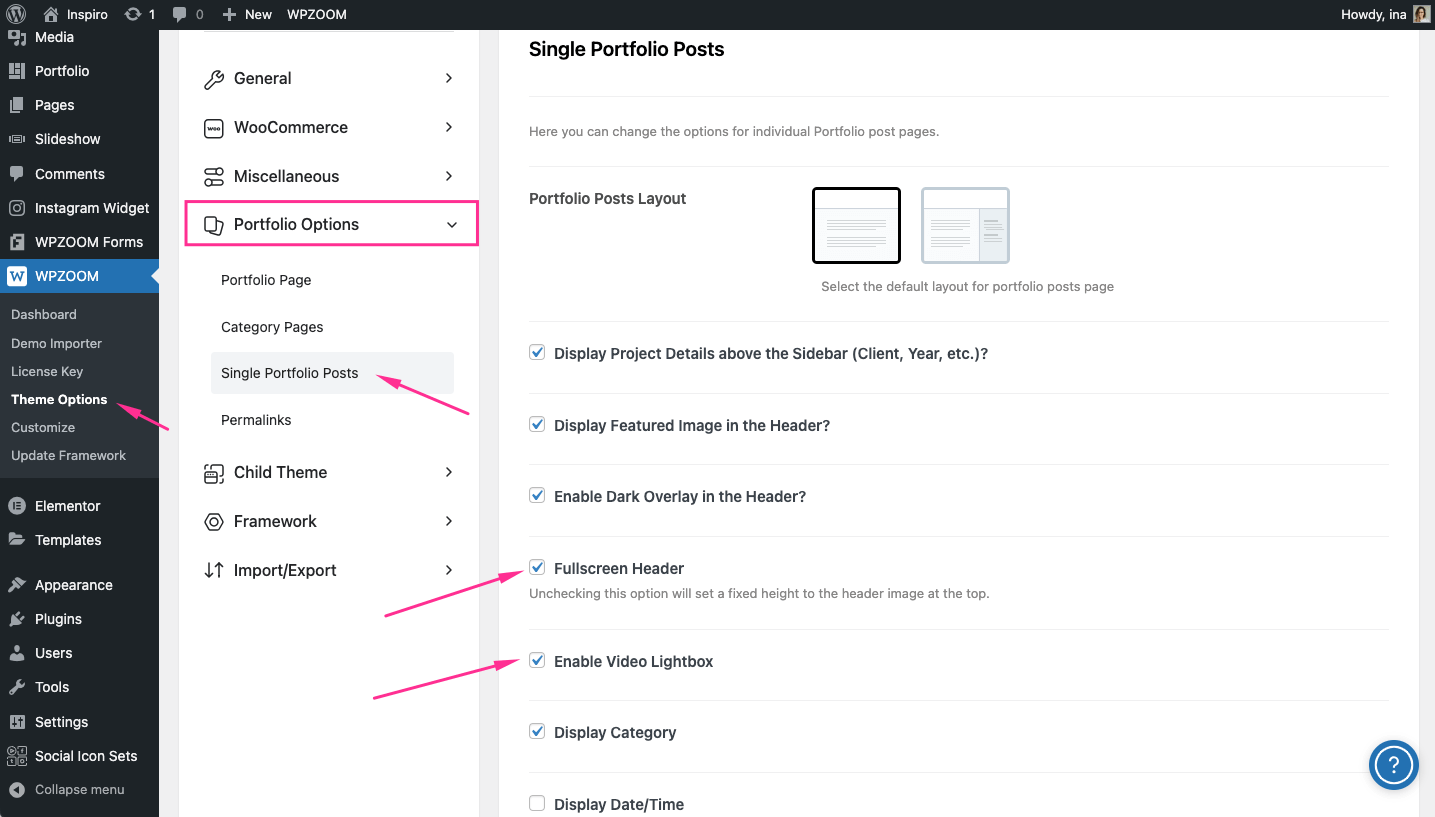Open the comments bubble in admin bar
The image size is (1435, 817).
(180, 14)
